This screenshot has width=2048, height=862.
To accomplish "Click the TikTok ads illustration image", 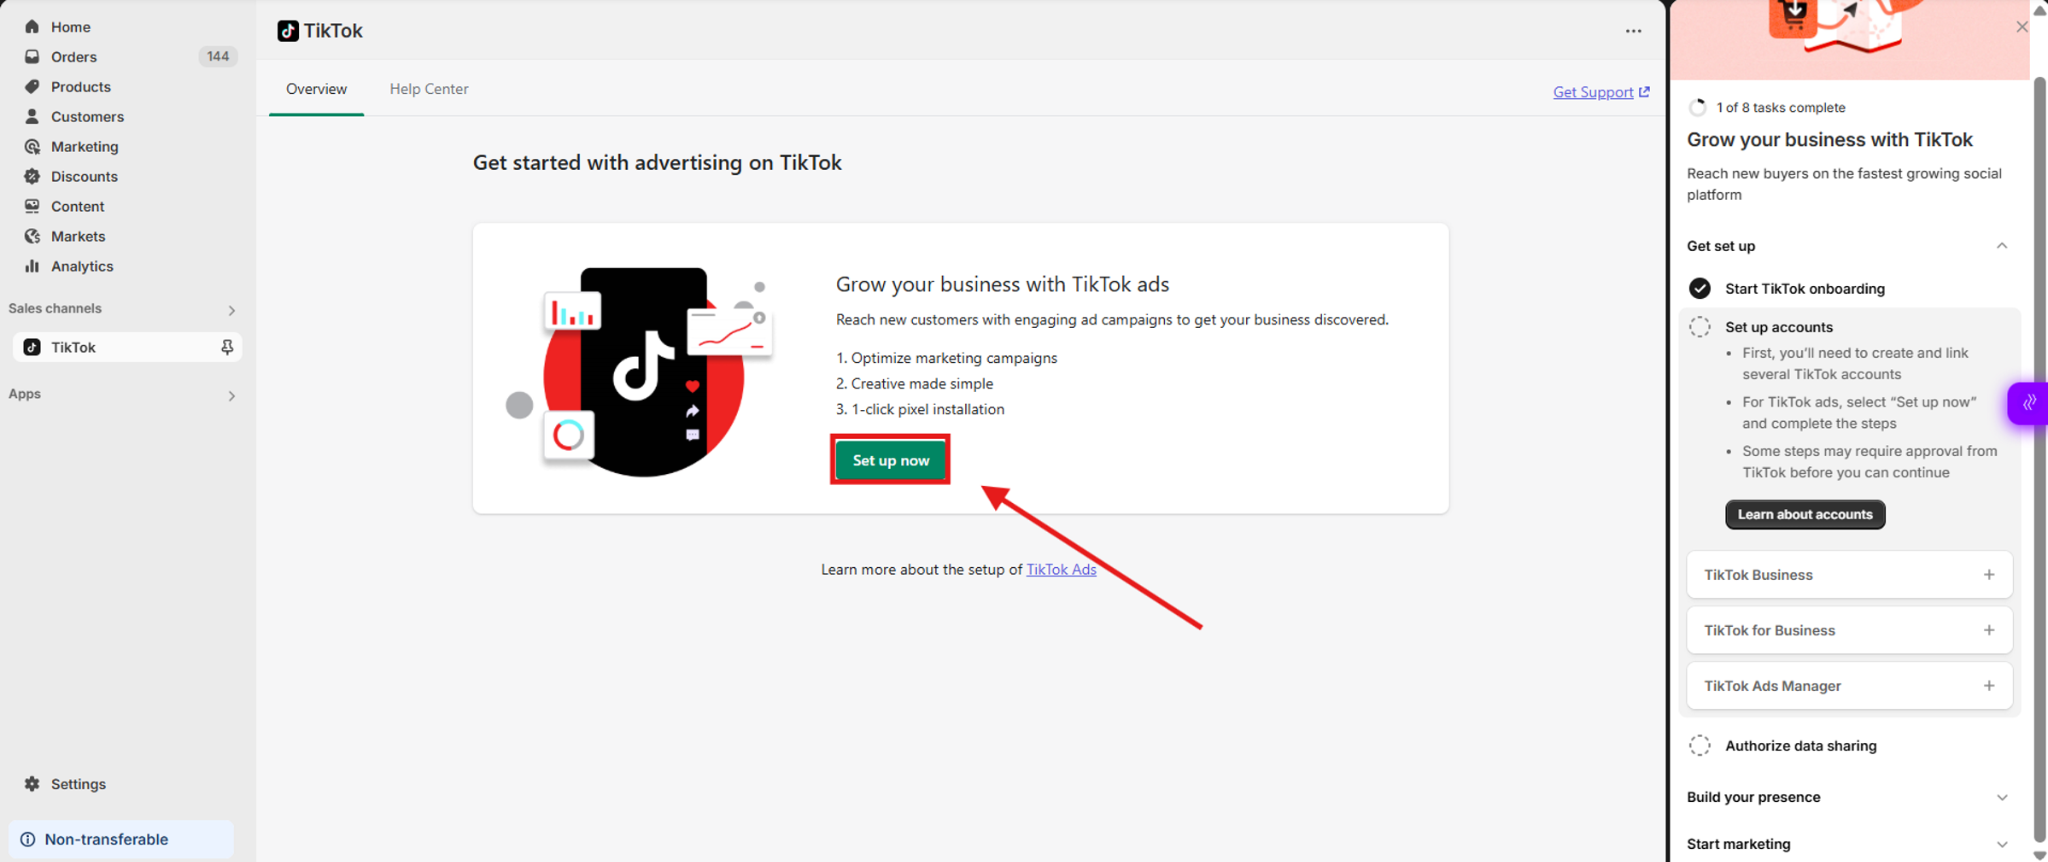I will 640,371.
